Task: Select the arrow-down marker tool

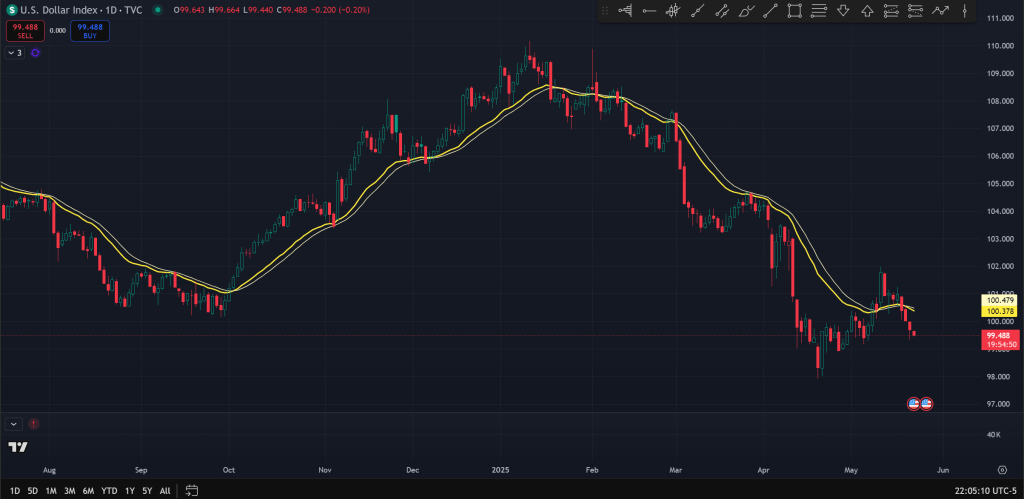Action: (x=843, y=11)
